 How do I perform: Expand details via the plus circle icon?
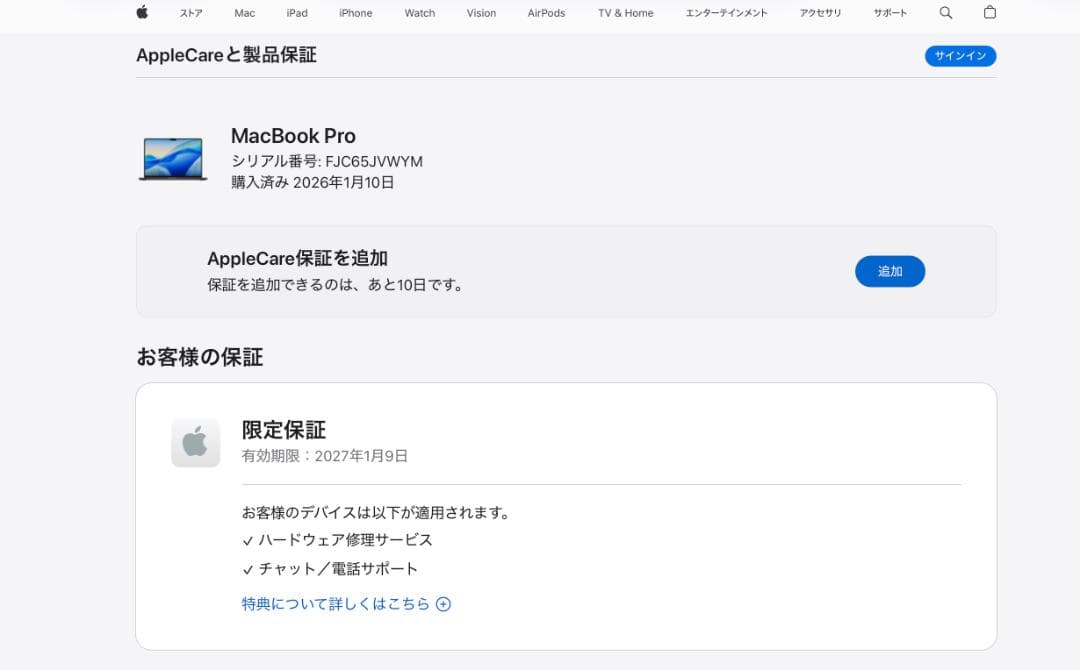tap(443, 604)
